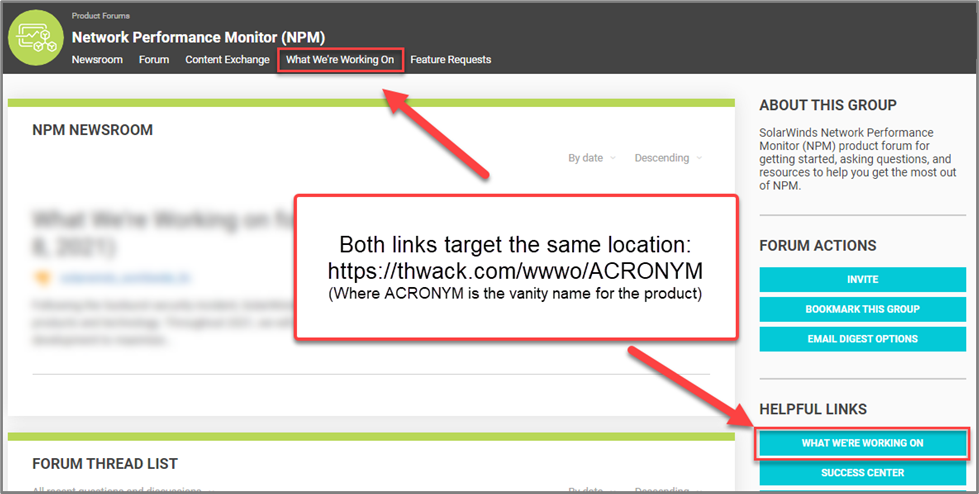Click the Success Center button
The height and width of the screenshot is (494, 979).
(862, 473)
